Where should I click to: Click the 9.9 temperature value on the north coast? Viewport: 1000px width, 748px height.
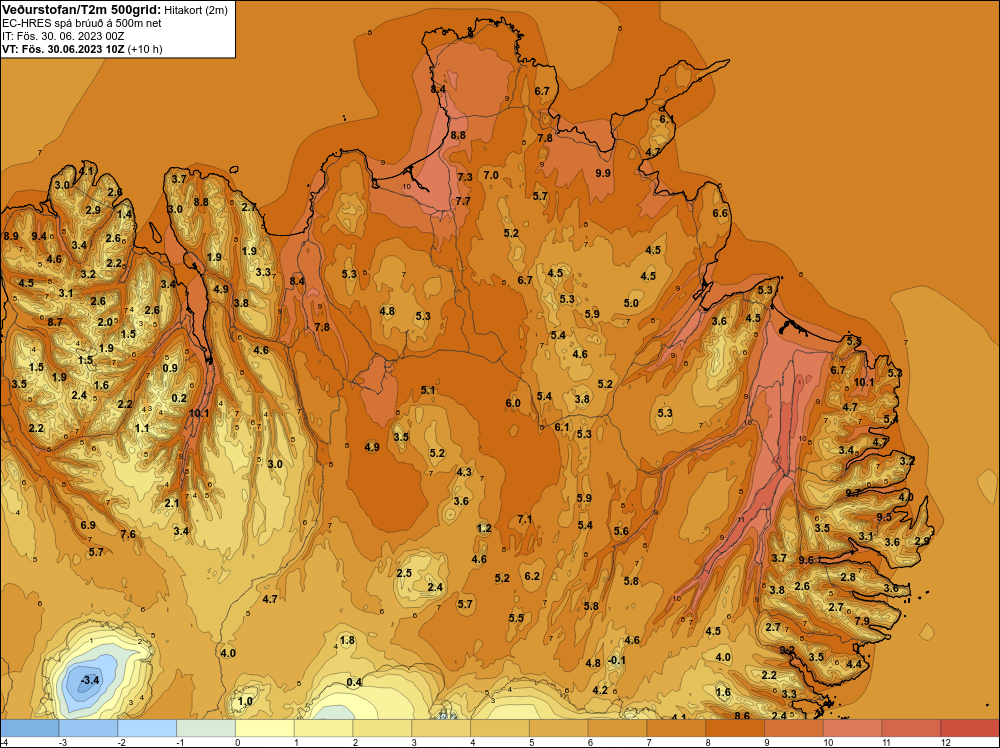[603, 173]
